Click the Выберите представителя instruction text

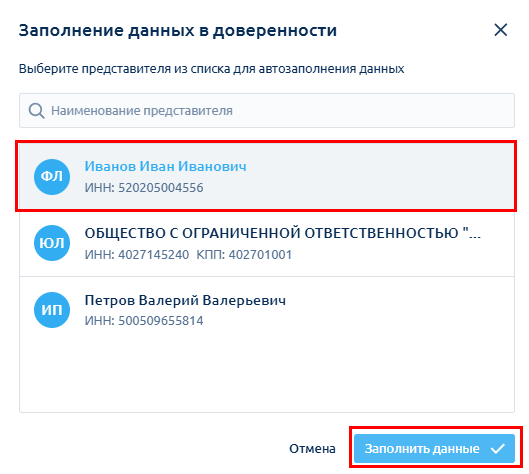click(212, 69)
